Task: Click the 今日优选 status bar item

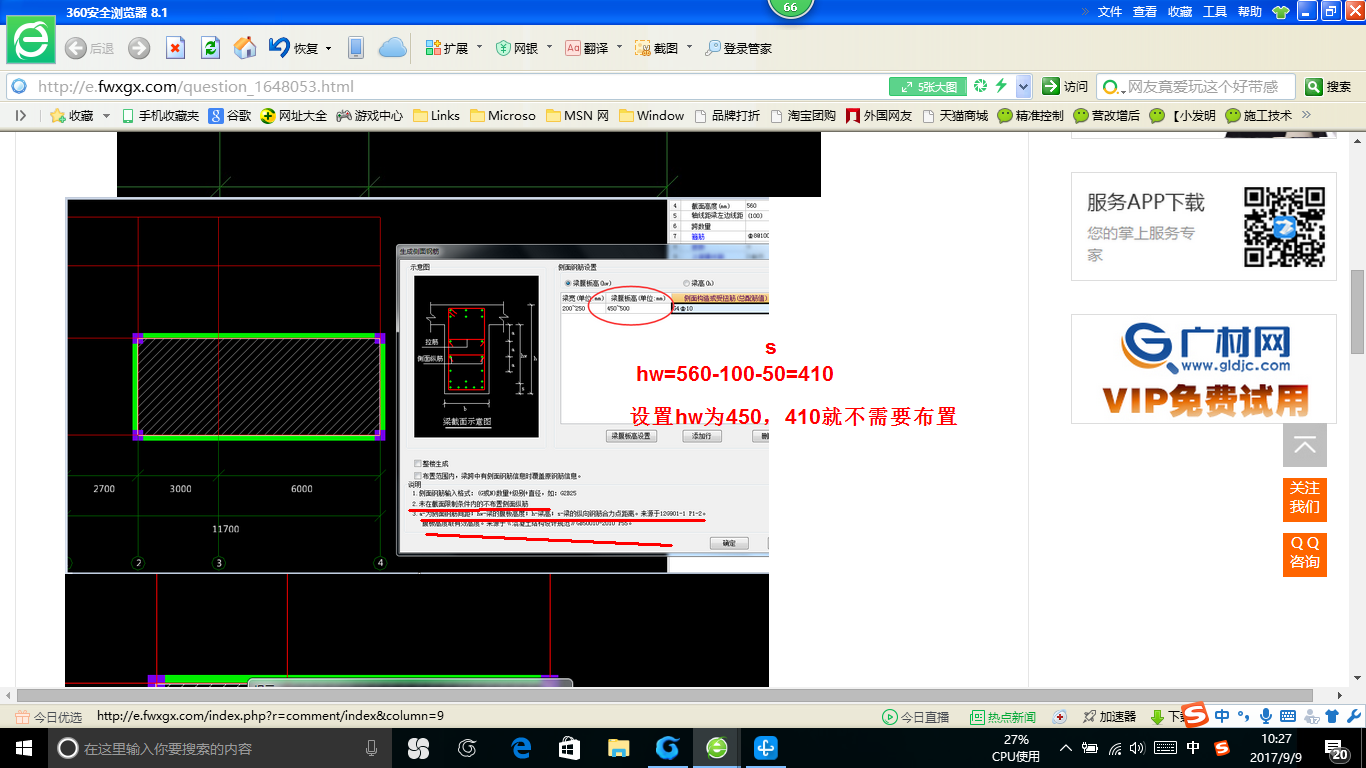Action: 49,717
